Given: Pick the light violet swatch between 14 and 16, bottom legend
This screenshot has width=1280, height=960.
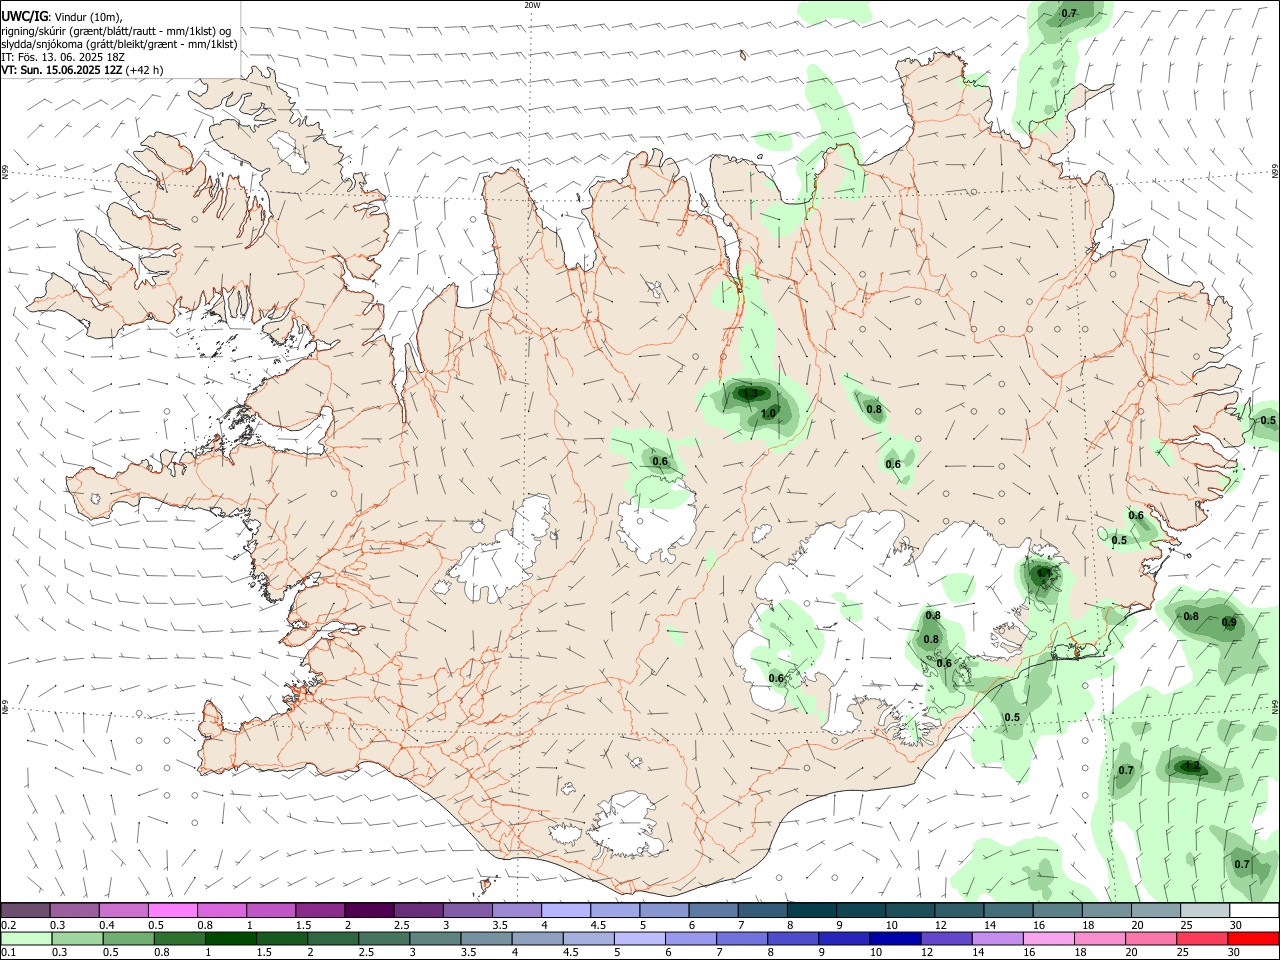Looking at the screenshot, I should [x=997, y=939].
